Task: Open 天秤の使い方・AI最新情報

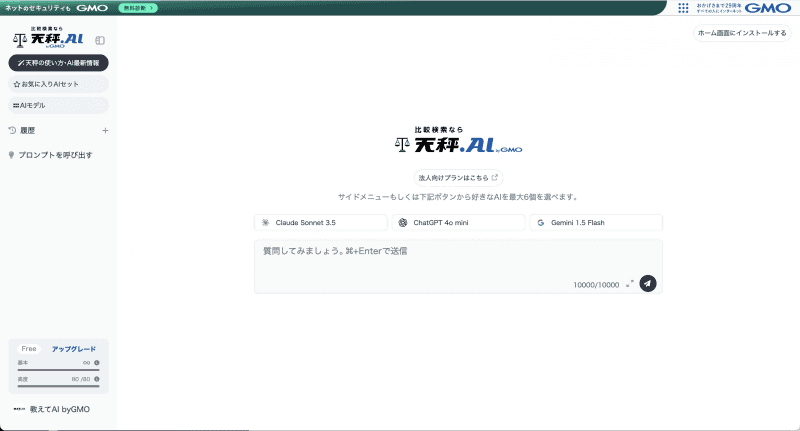Action: click(x=59, y=63)
